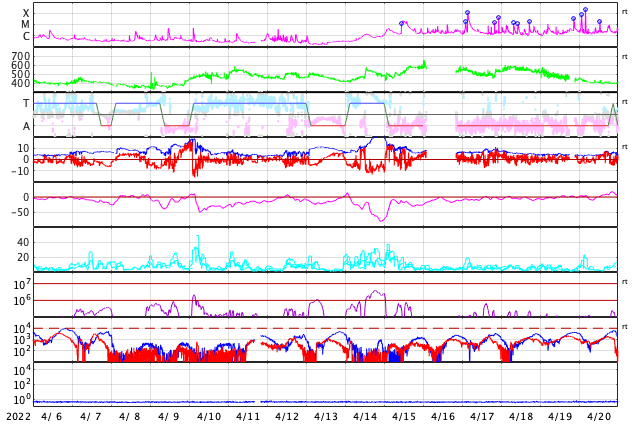Select the M flare class axis label

pos(26,25)
